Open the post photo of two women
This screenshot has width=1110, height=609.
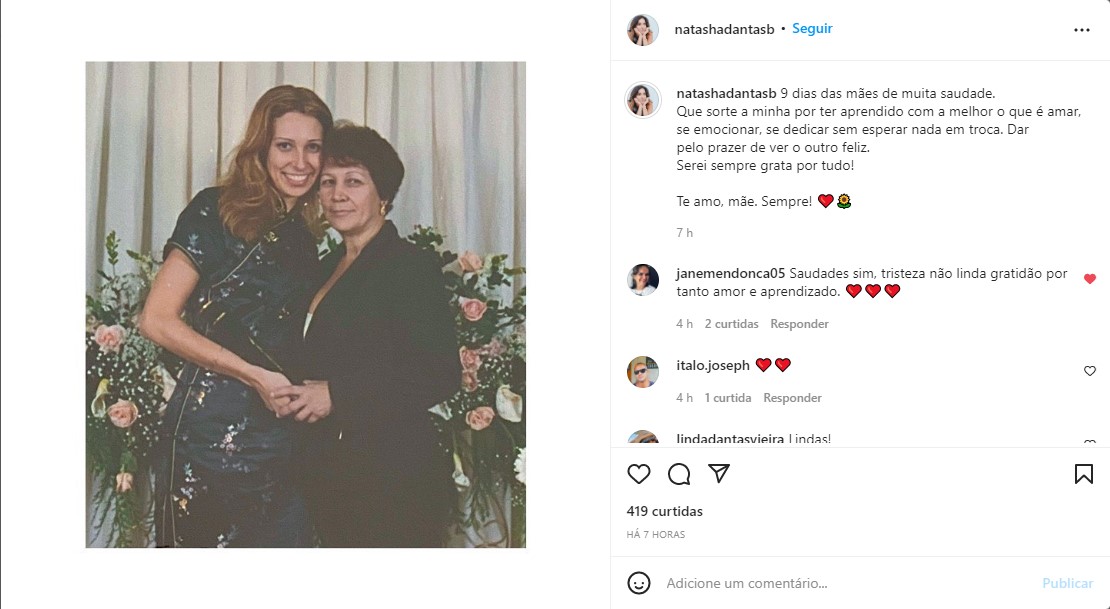click(305, 304)
